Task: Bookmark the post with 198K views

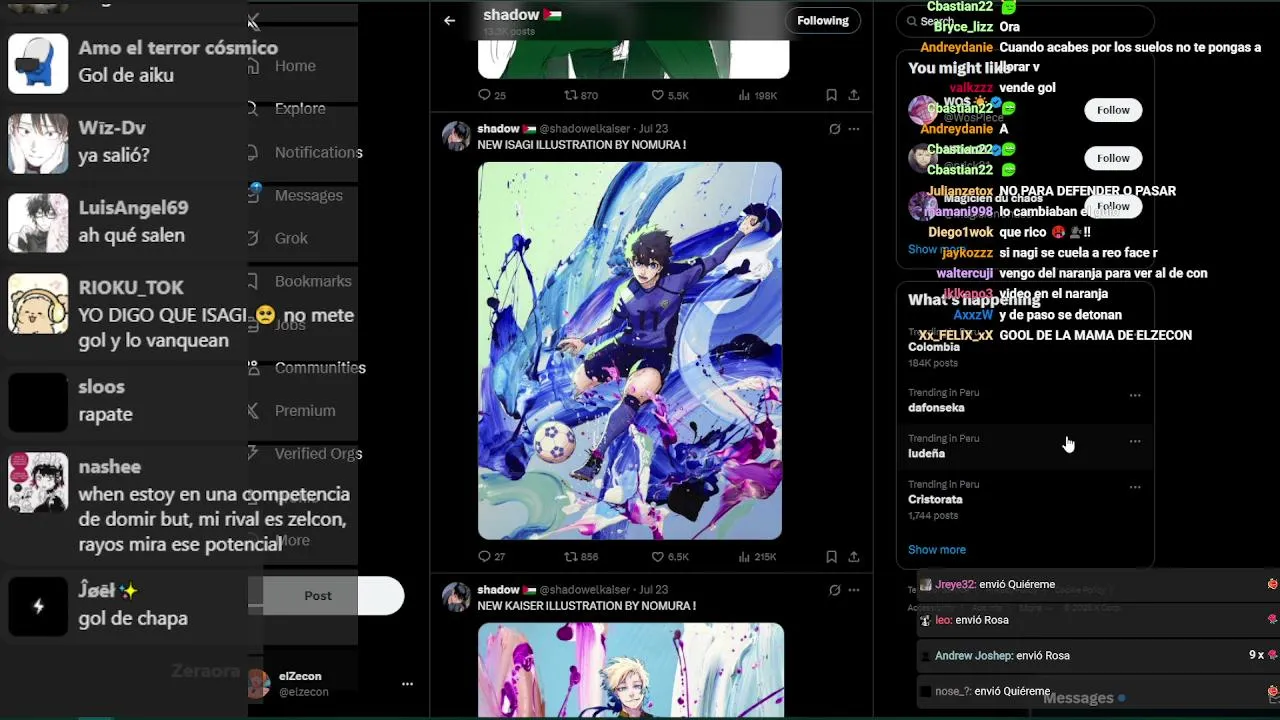Action: click(831, 95)
